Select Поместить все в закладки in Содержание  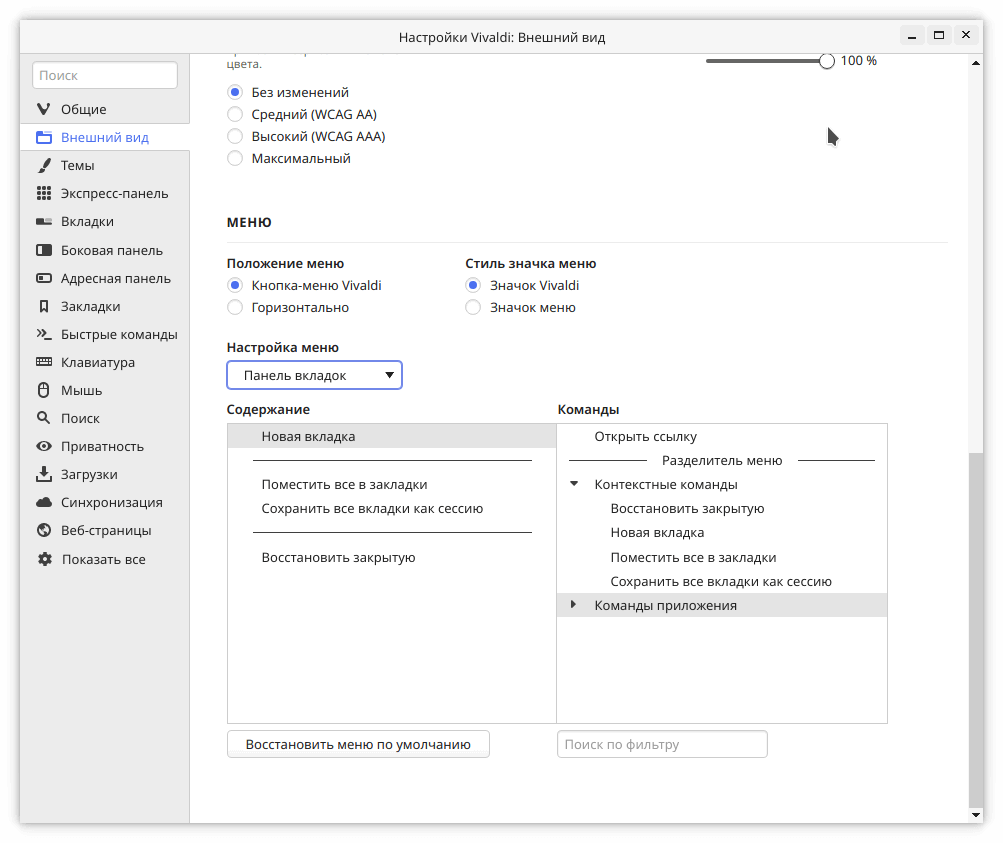point(391,484)
